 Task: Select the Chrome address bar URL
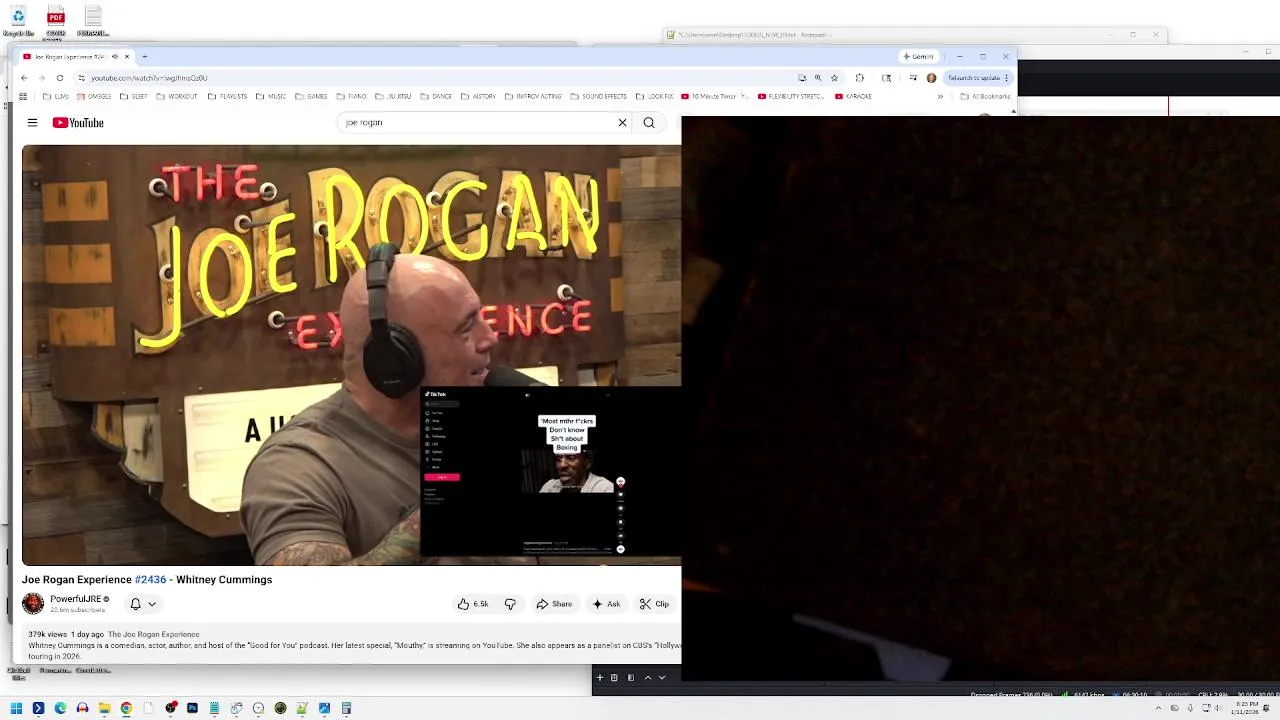(x=149, y=78)
